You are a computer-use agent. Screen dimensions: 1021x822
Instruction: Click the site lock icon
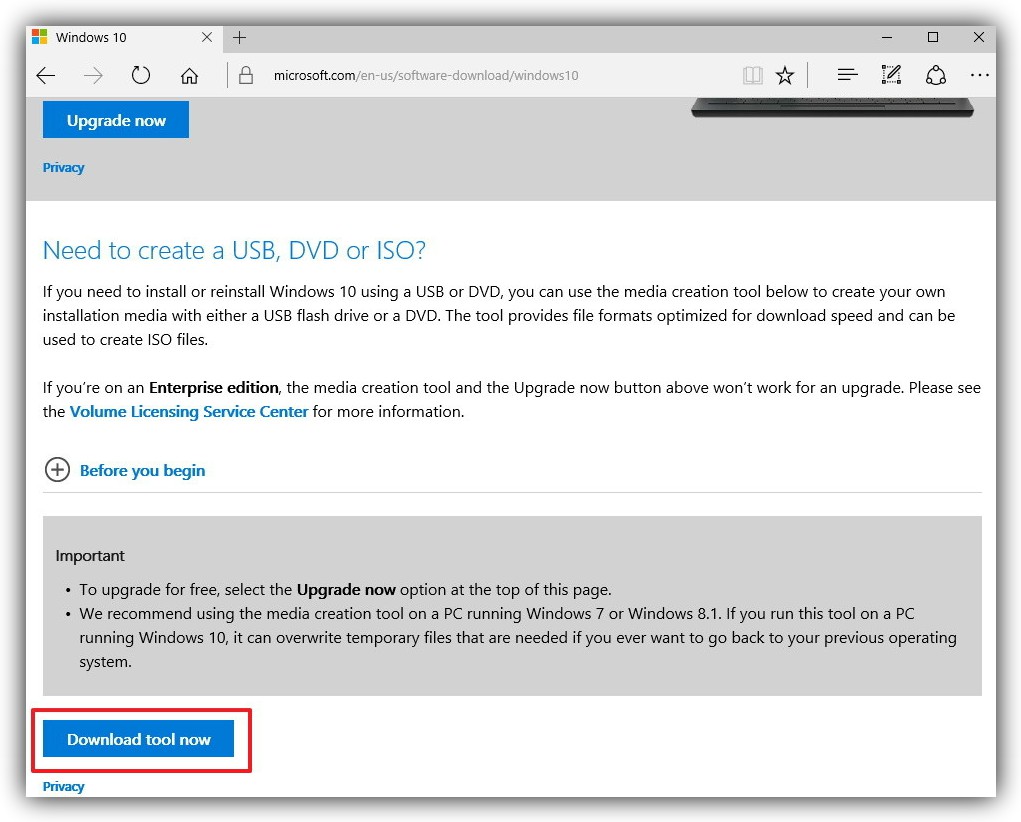(245, 75)
